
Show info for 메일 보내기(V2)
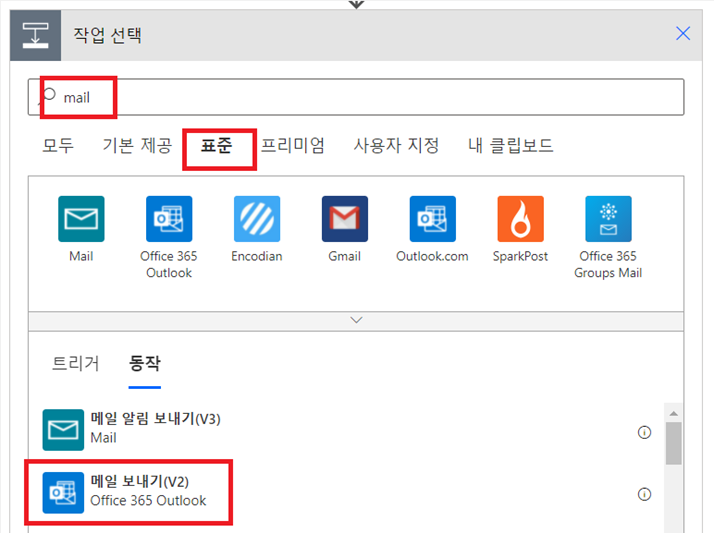(644, 494)
